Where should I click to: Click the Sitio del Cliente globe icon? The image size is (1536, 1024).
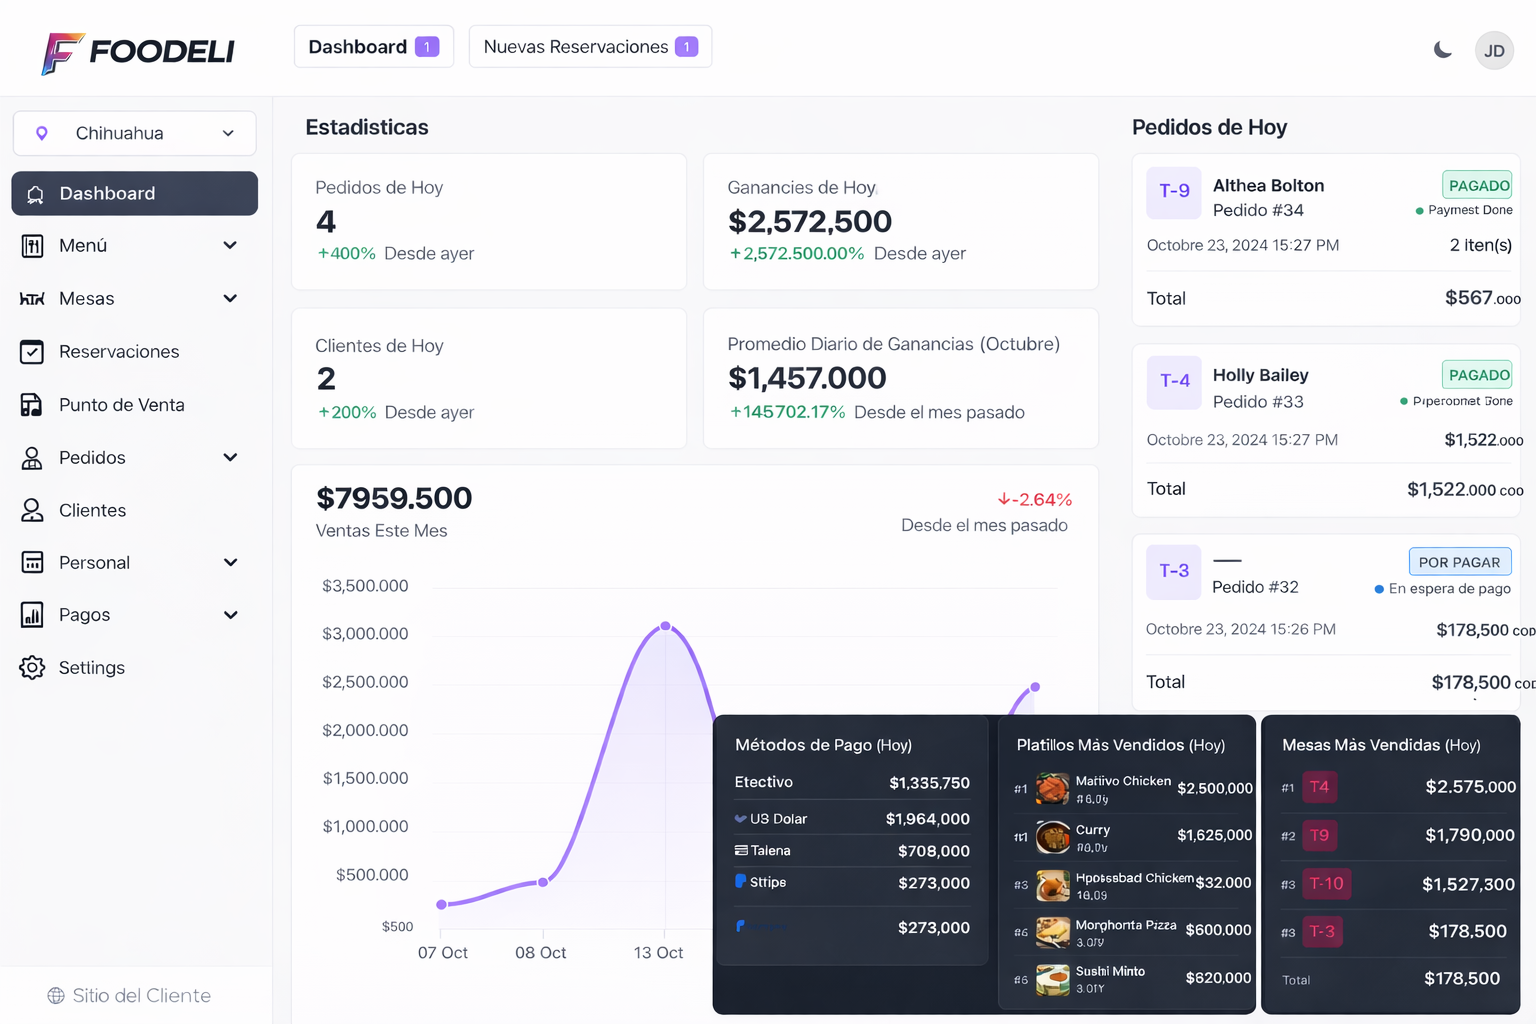56,996
